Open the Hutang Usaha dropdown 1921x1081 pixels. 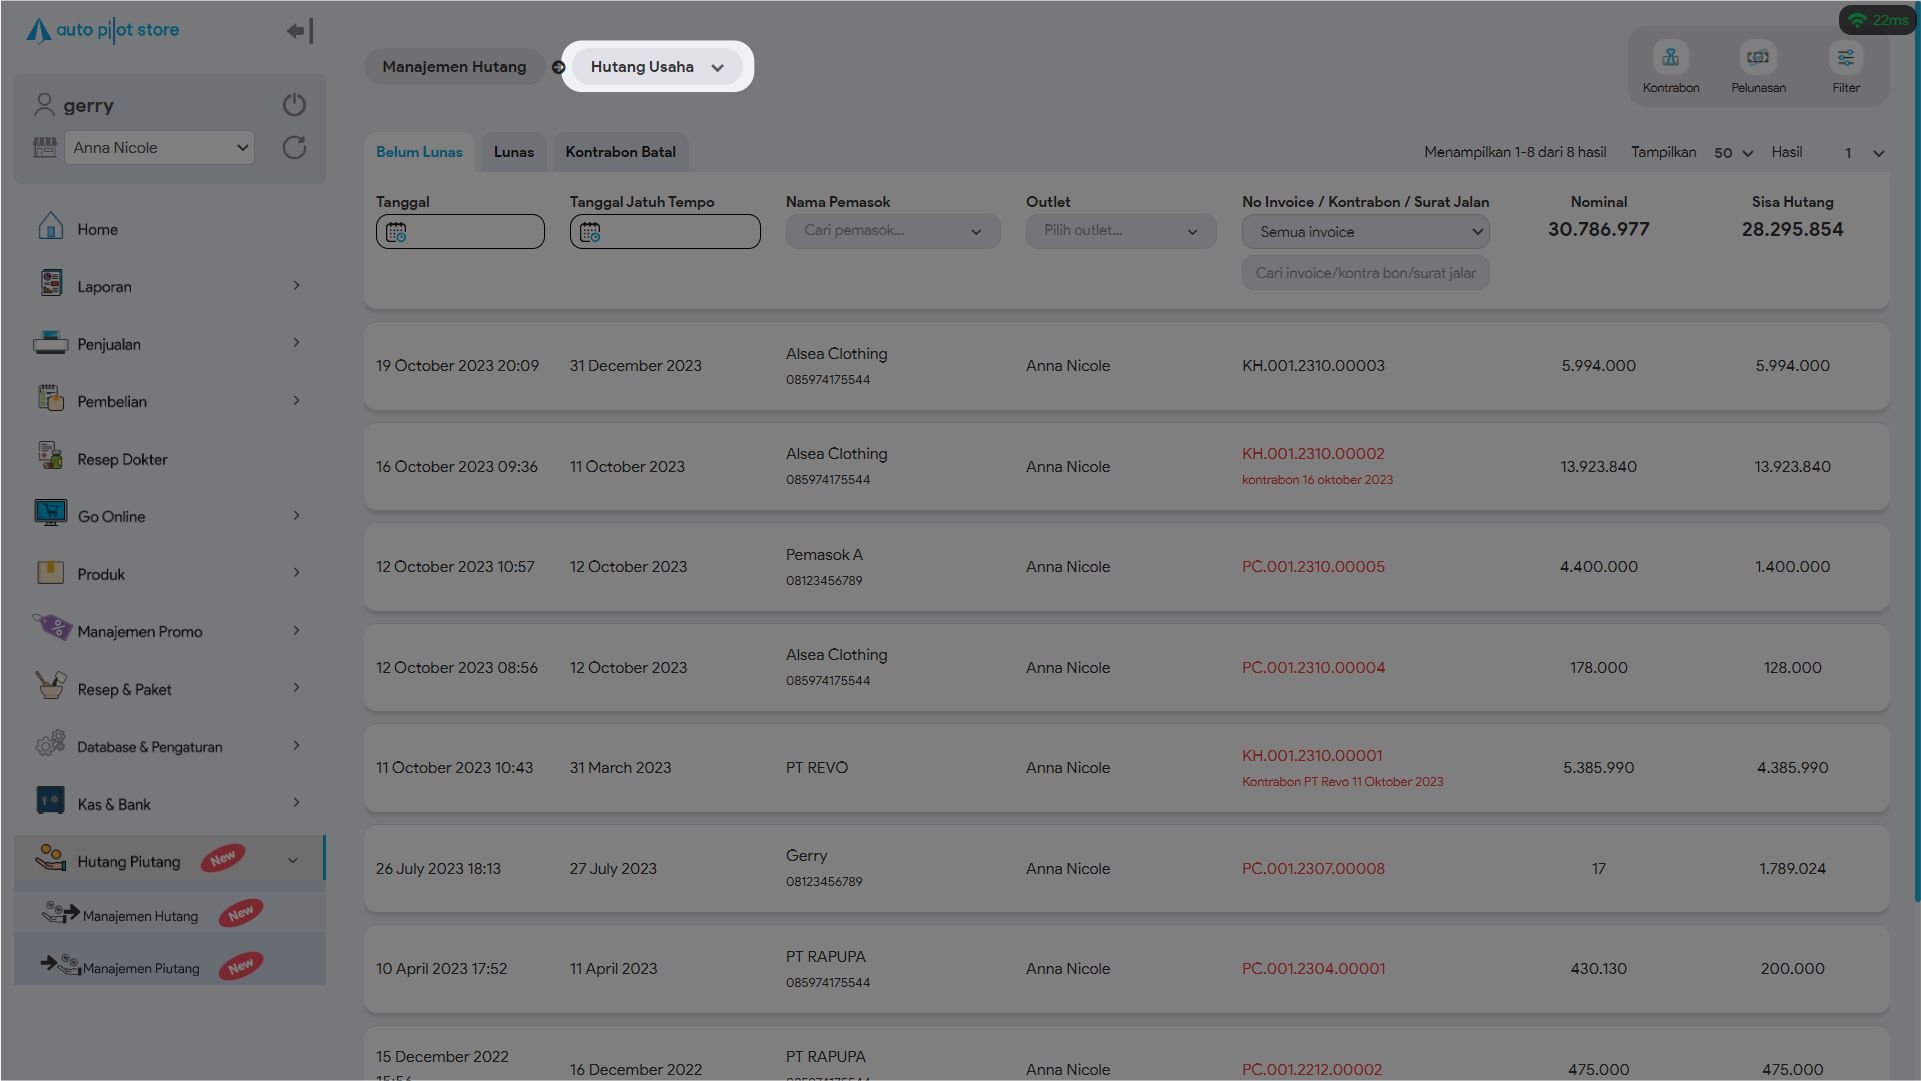click(656, 67)
